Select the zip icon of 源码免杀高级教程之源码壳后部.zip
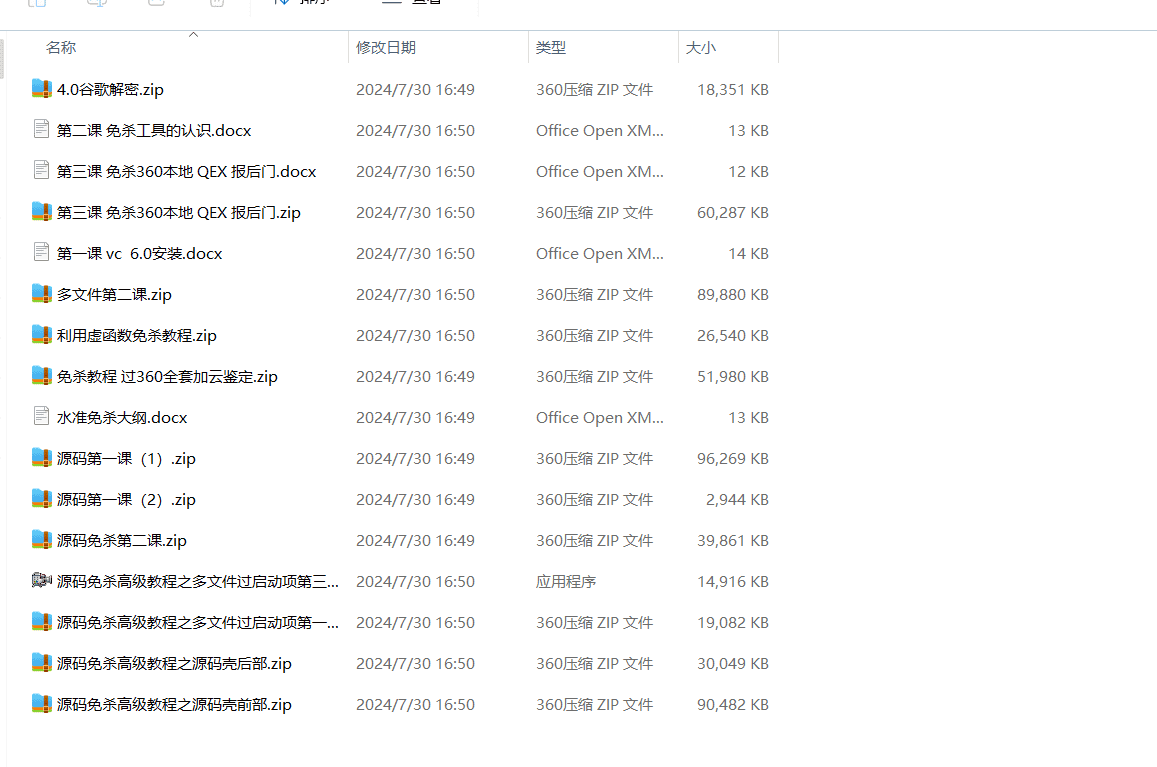1157x767 pixels. 41,664
